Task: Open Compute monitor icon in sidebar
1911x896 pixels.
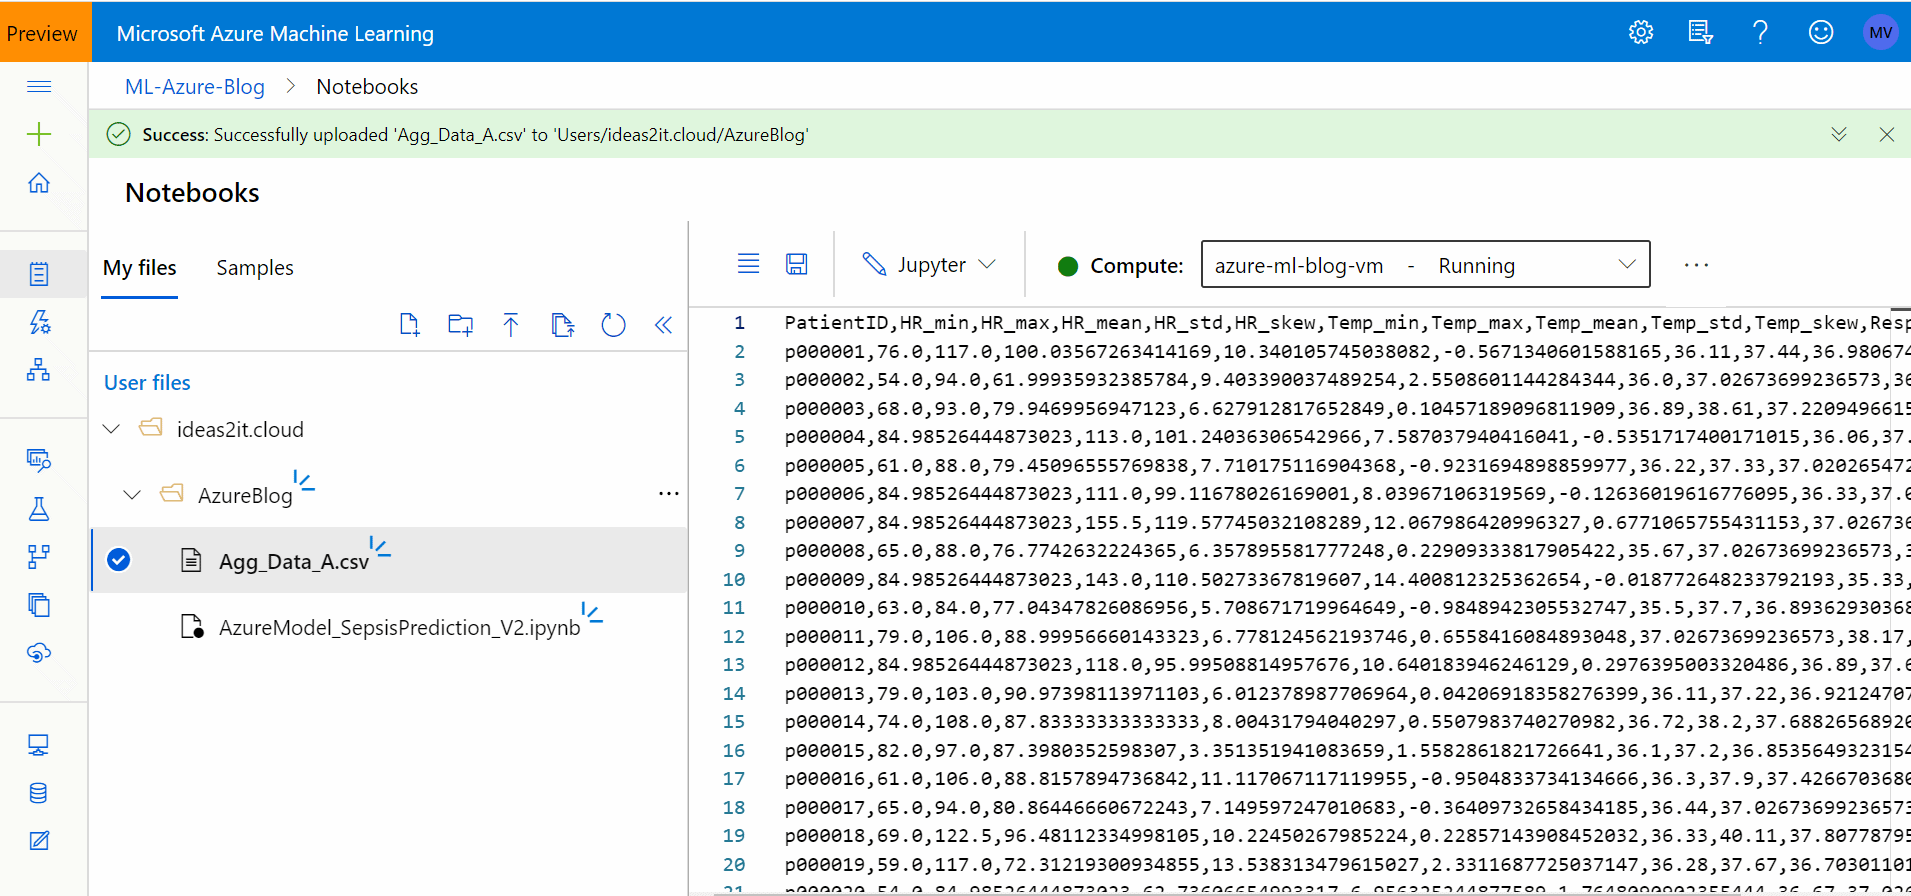Action: pyautogui.click(x=39, y=745)
